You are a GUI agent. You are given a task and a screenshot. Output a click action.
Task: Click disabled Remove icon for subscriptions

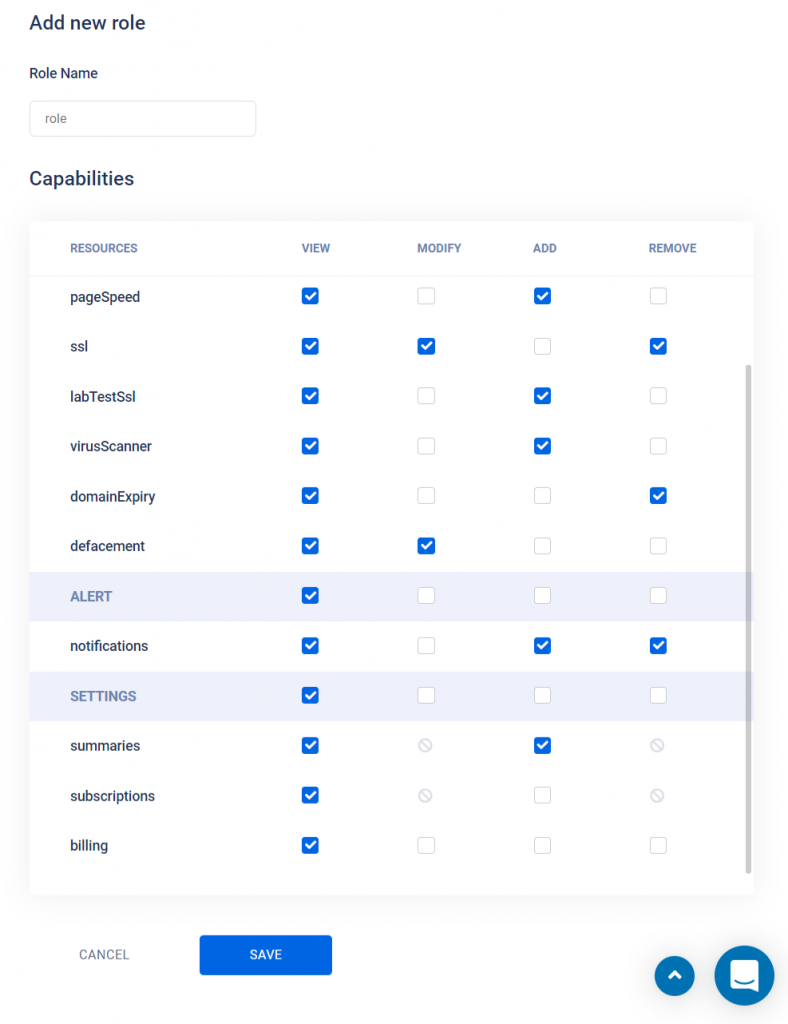657,795
